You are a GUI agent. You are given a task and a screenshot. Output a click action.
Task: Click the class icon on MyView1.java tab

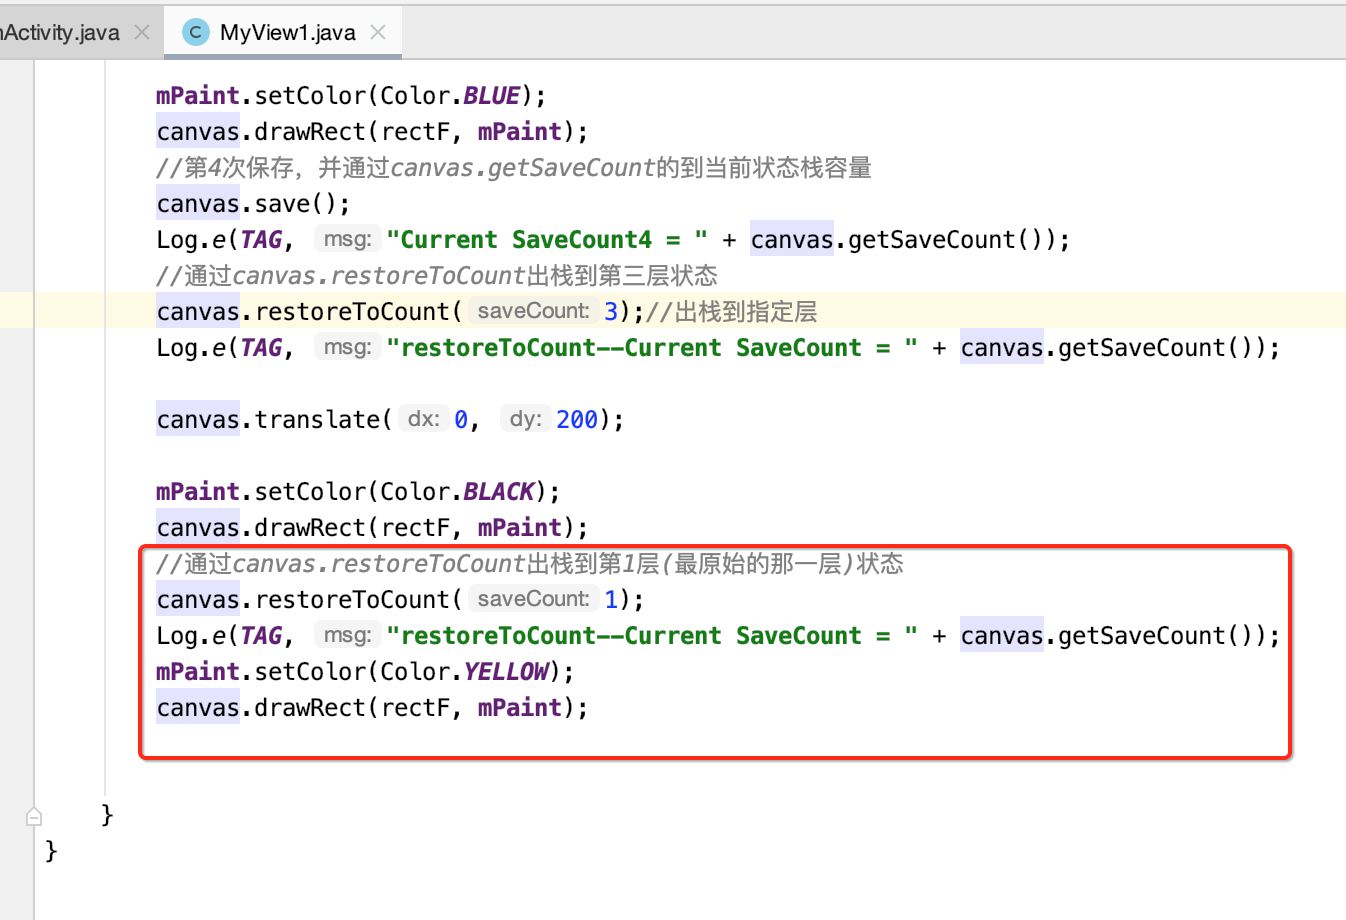[196, 32]
